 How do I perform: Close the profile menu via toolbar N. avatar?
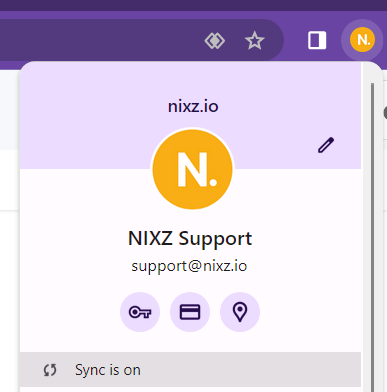coord(362,40)
